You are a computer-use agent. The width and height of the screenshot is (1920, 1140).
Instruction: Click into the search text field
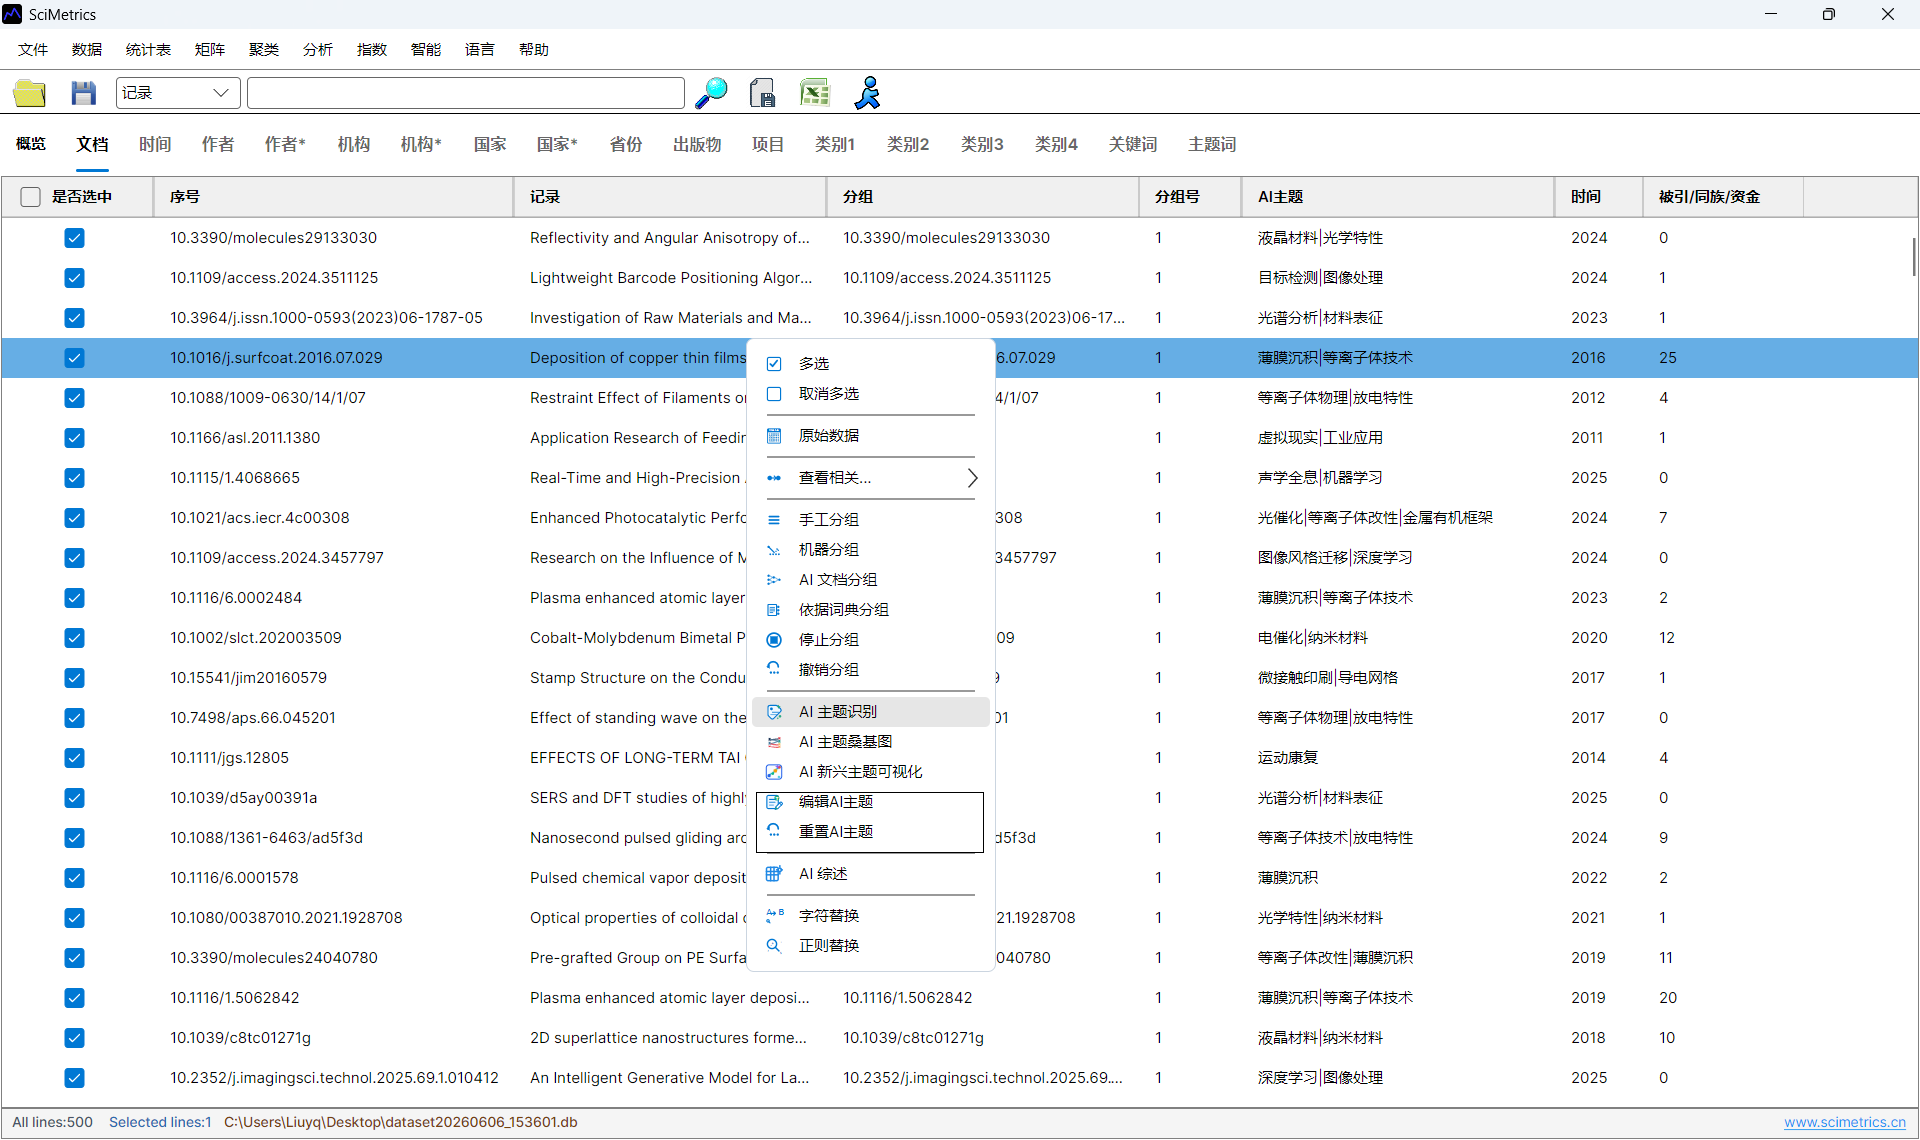click(x=466, y=93)
